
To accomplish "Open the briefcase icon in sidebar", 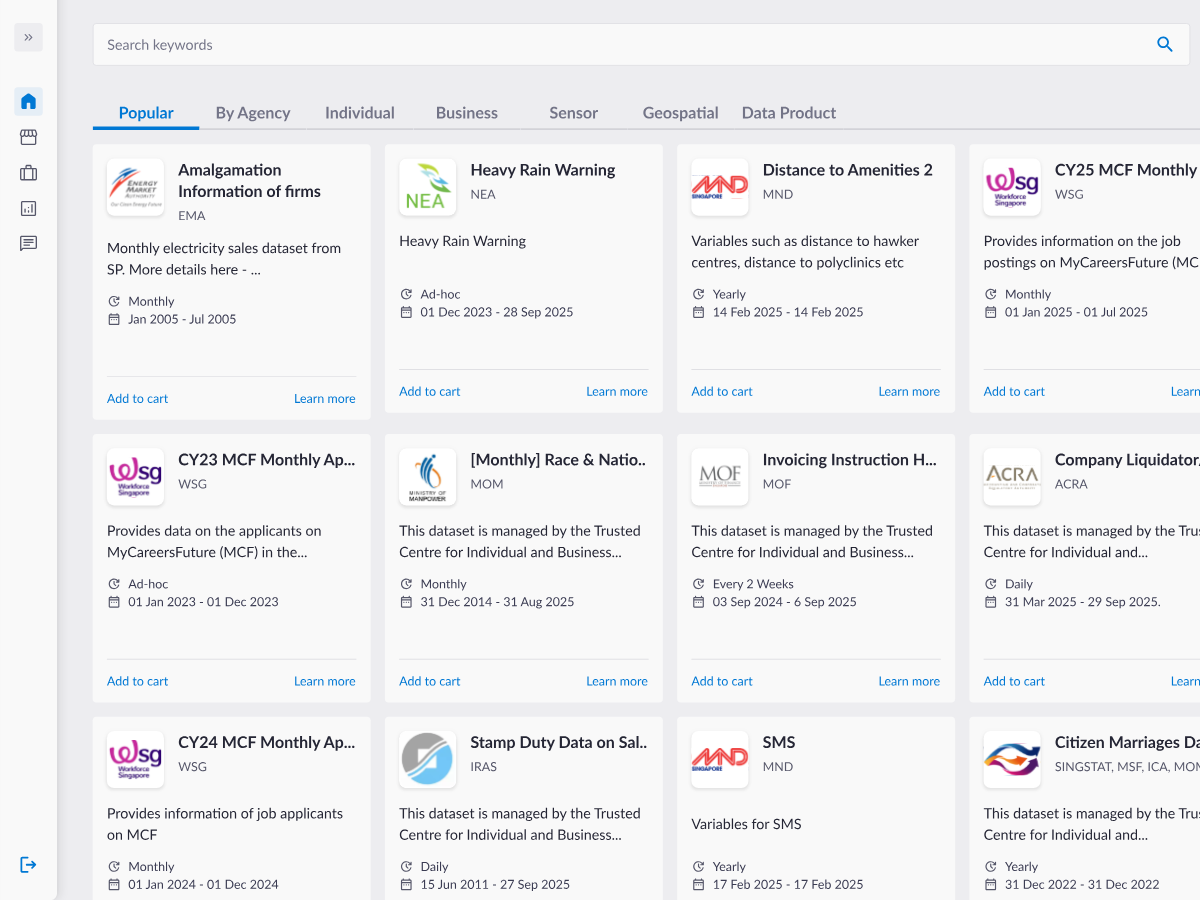I will tap(28, 173).
